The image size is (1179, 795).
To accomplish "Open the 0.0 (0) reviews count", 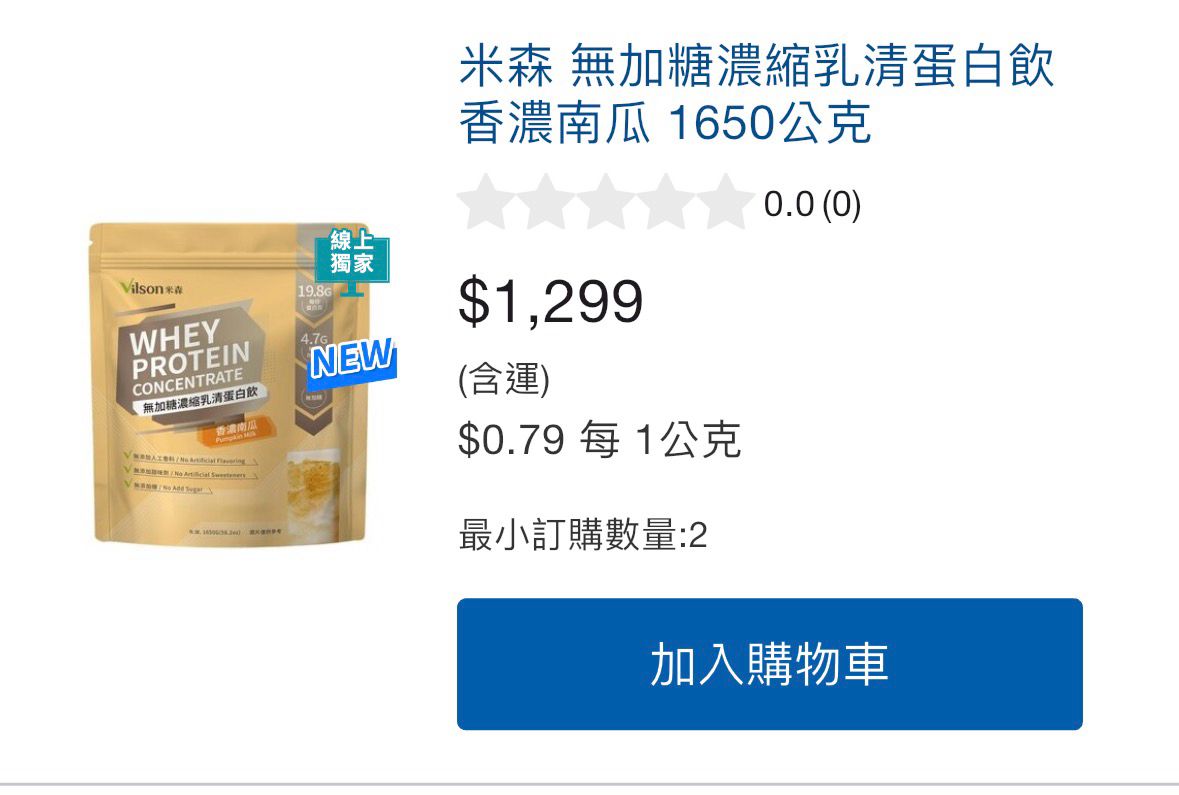I will pyautogui.click(x=812, y=205).
